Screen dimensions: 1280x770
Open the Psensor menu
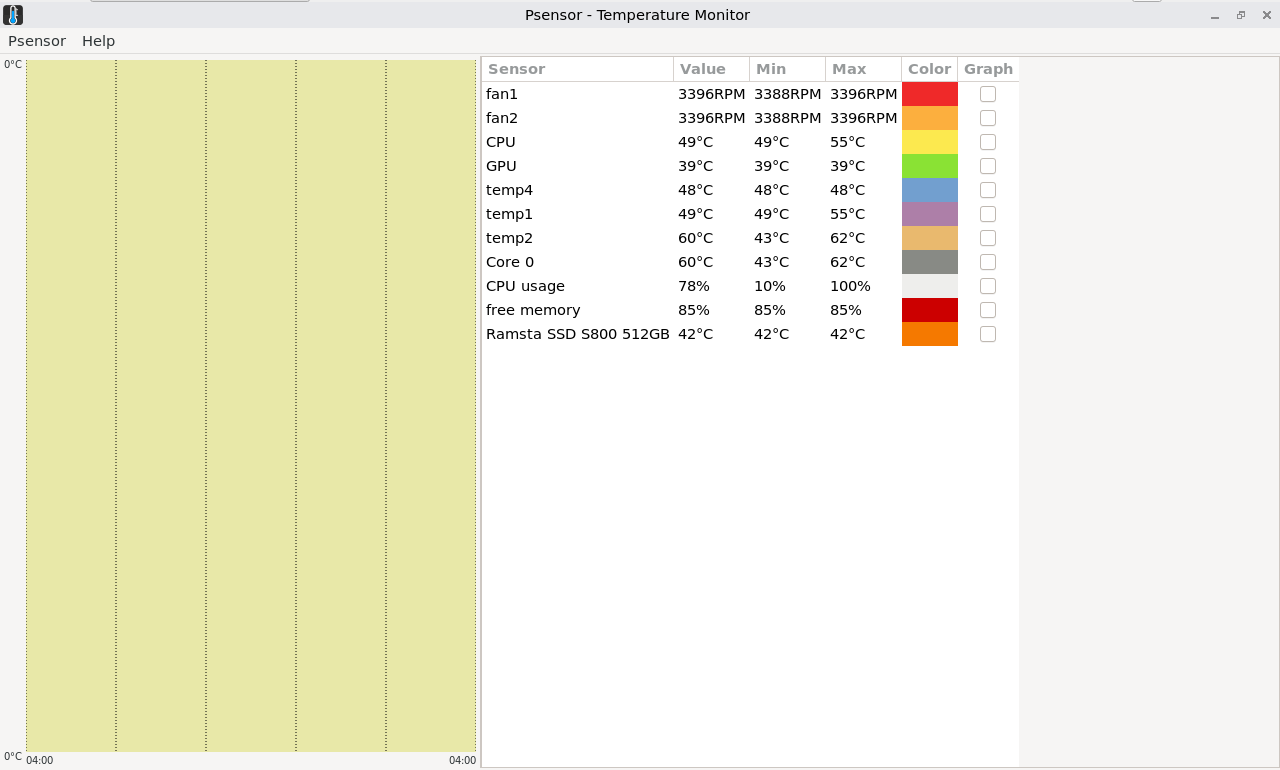pyautogui.click(x=37, y=41)
